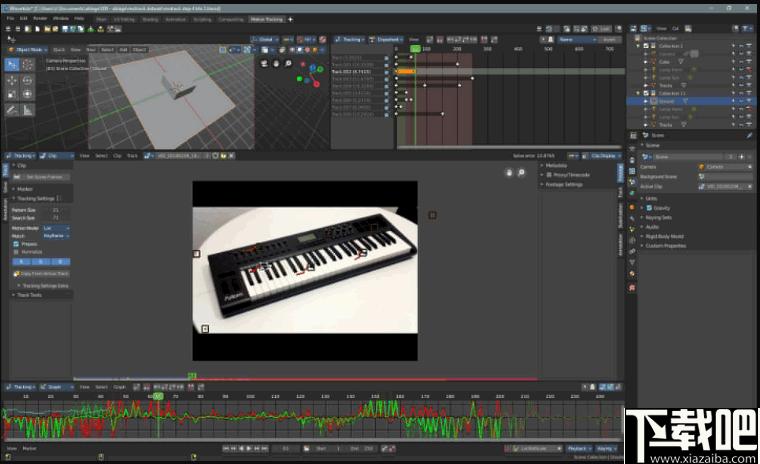Select the Rotate tool in viewport toolbar

28,80
